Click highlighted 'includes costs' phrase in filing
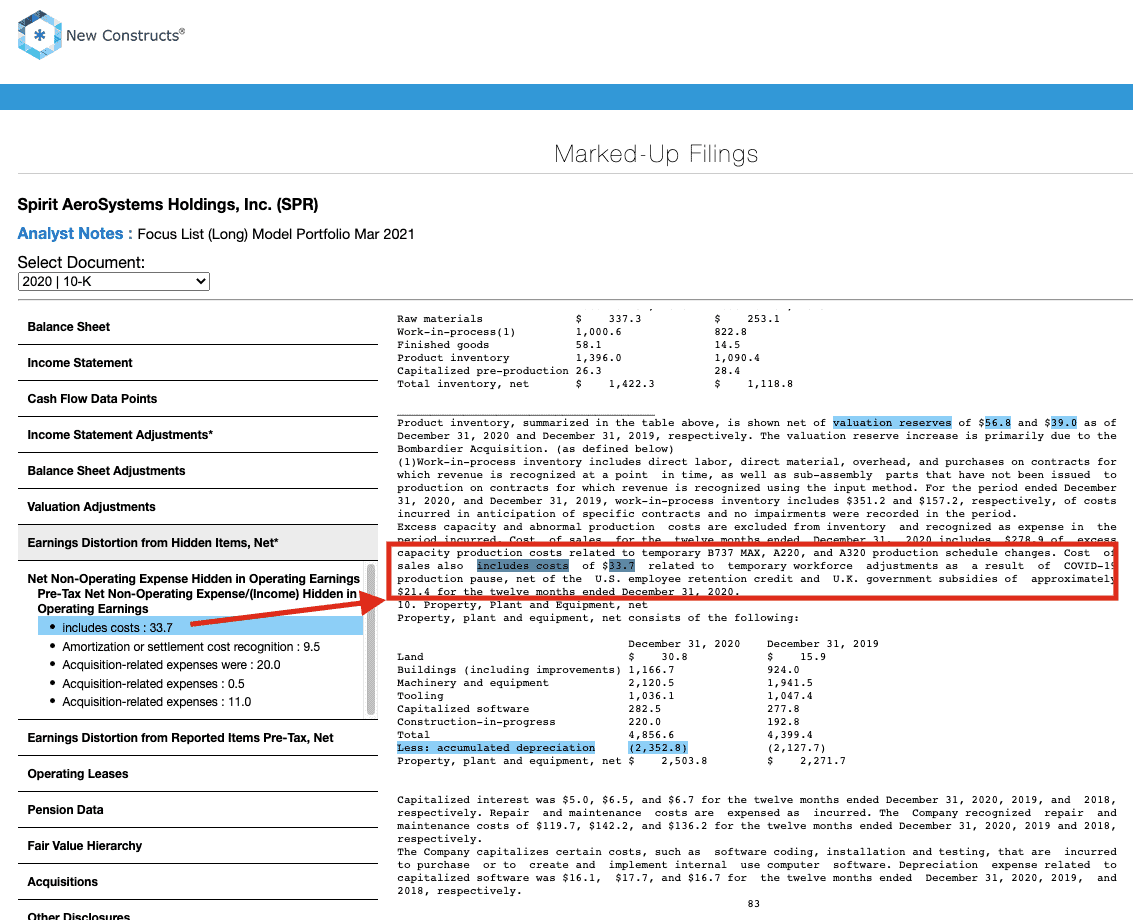 point(522,566)
